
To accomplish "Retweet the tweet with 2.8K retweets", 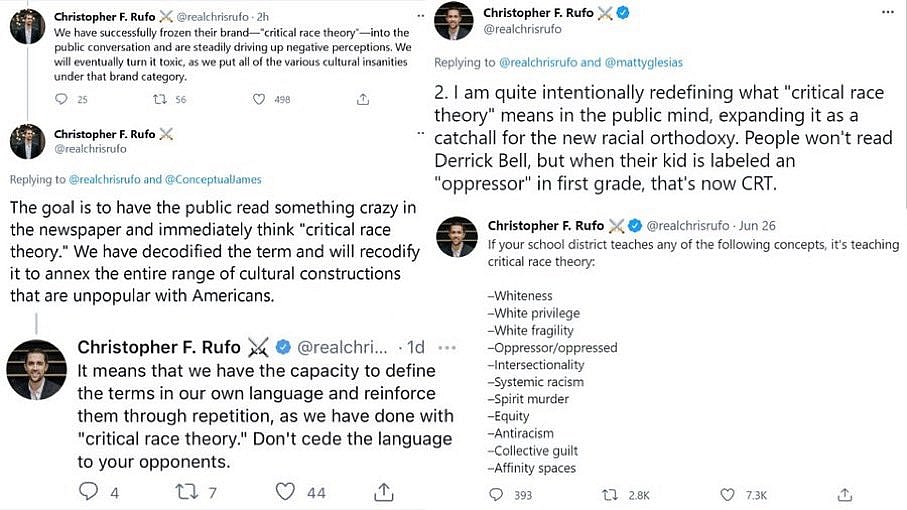I will 610,495.
